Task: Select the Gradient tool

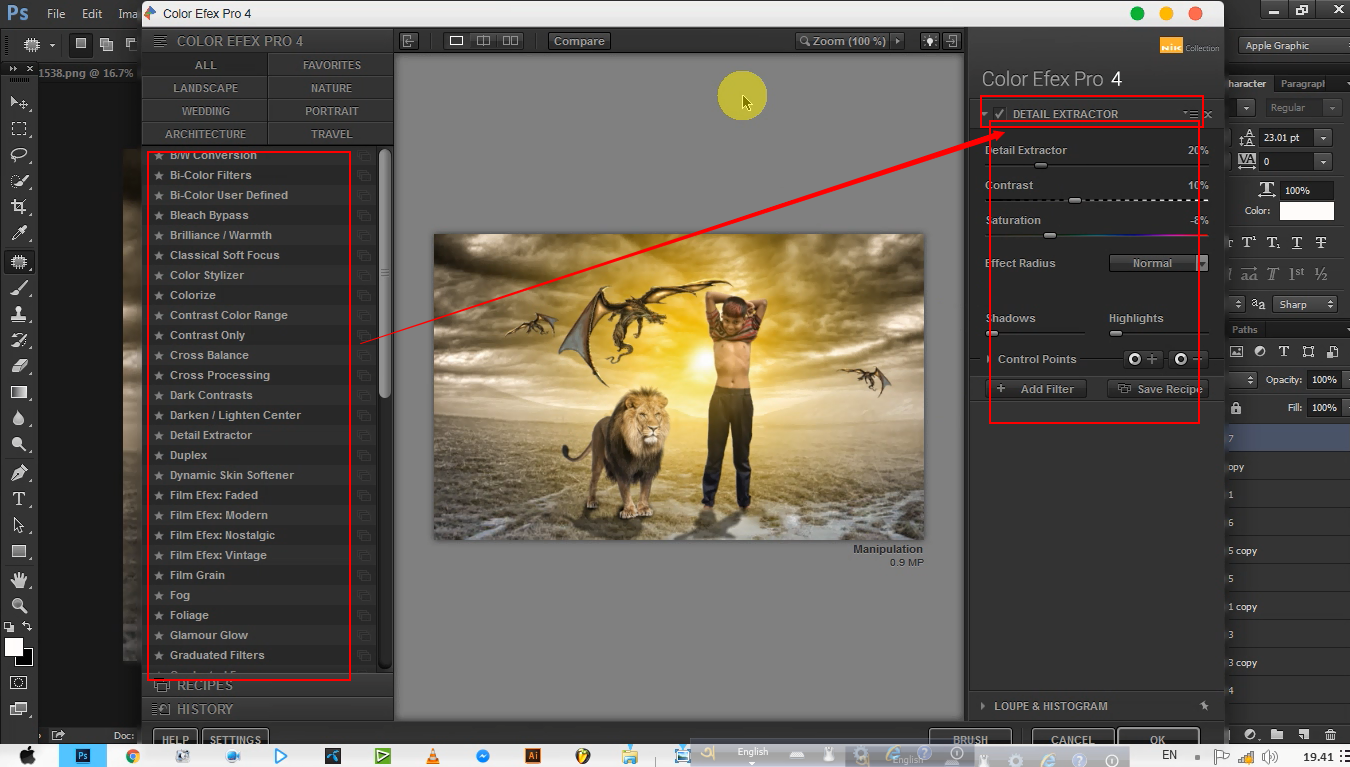Action: pyautogui.click(x=19, y=392)
